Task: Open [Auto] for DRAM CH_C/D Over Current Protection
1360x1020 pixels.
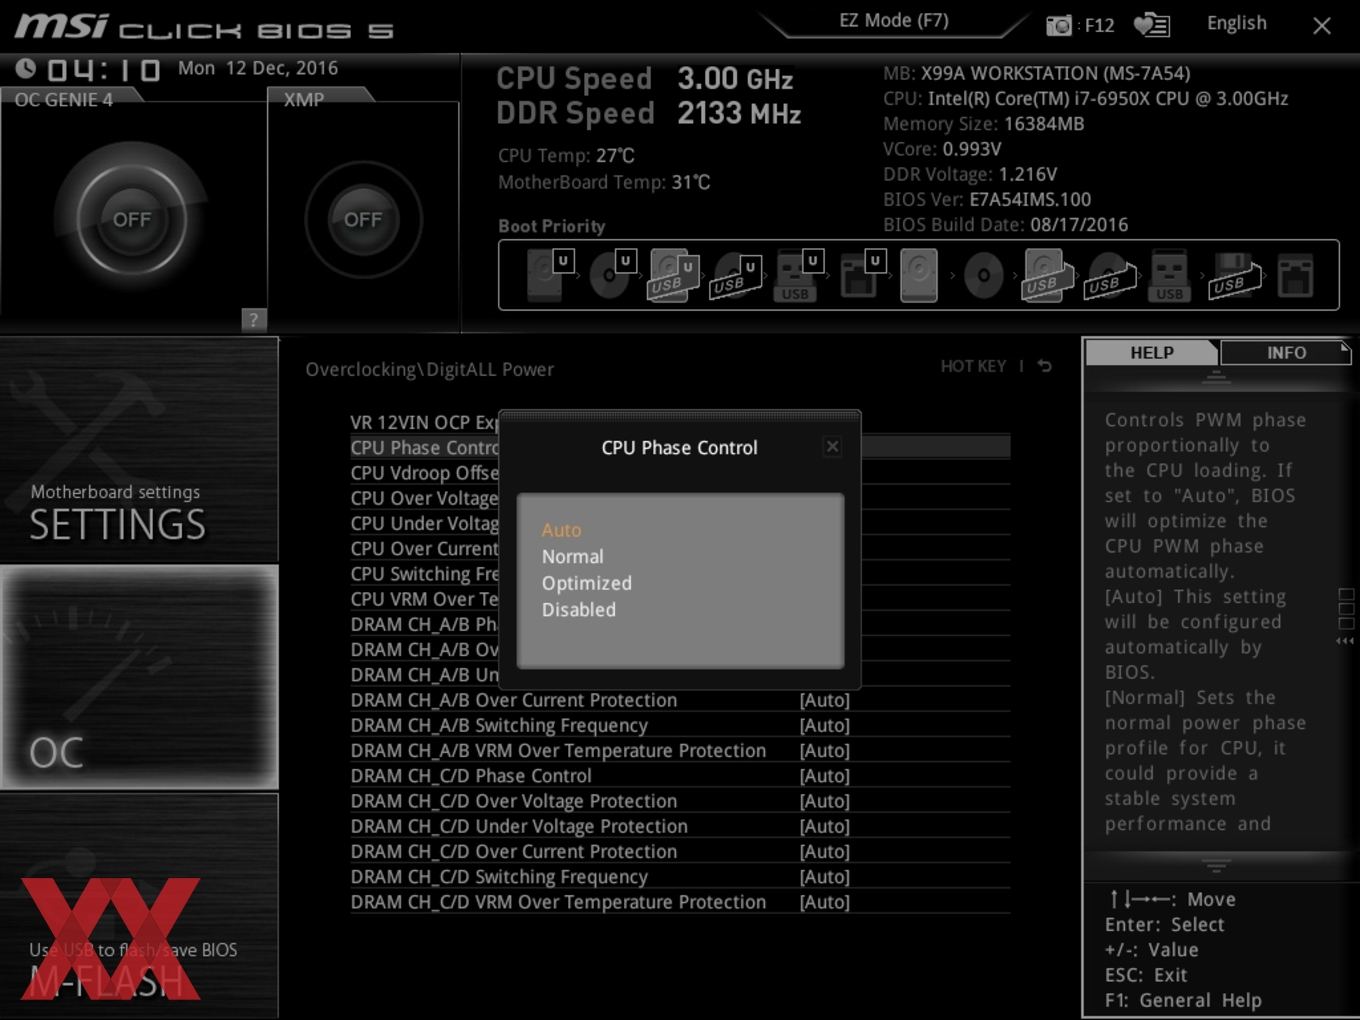Action: click(x=824, y=851)
